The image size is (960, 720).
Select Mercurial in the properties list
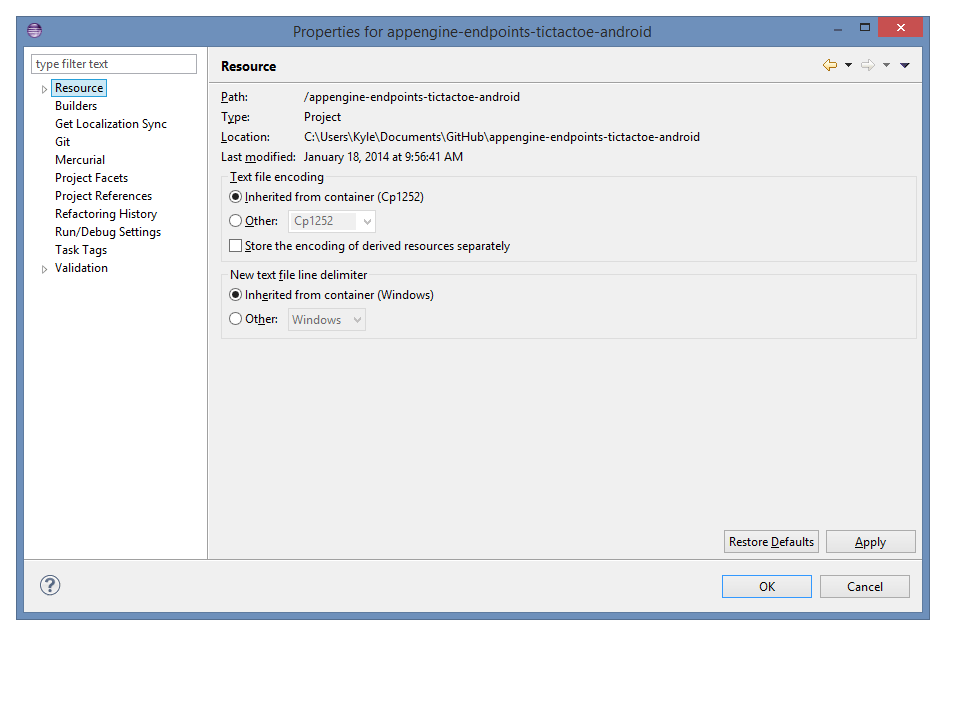coord(80,160)
